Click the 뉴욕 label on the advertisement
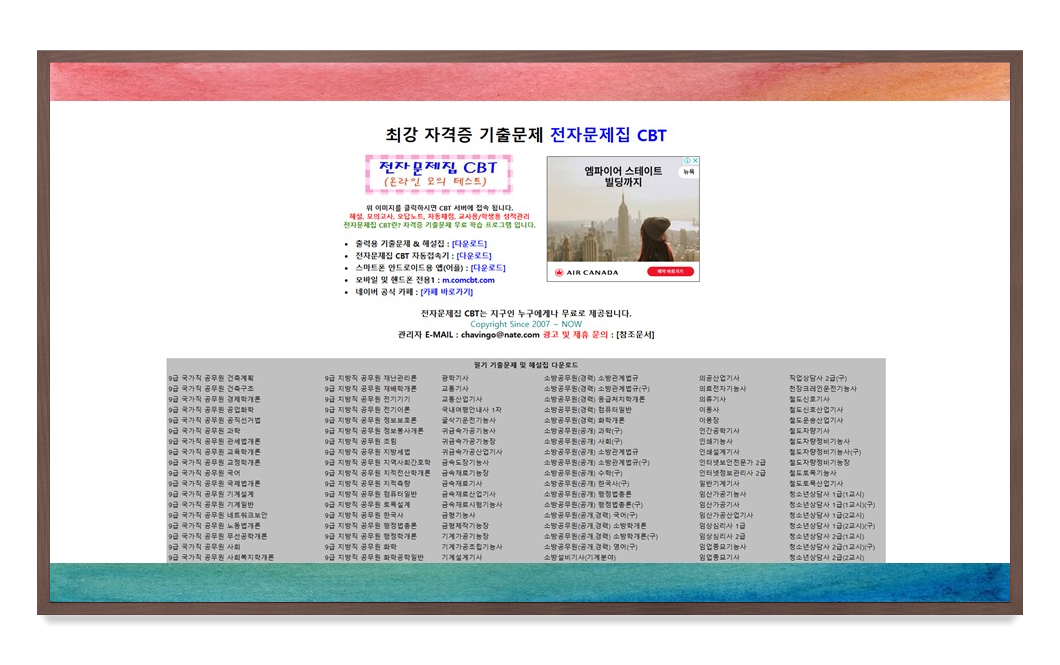The height and width of the screenshot is (665, 1060). 688,171
